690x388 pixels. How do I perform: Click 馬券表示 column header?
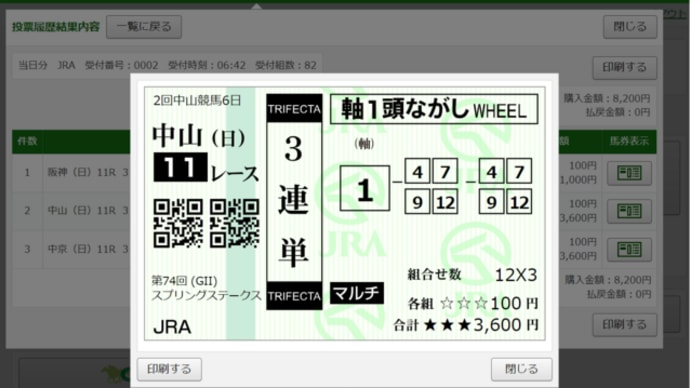pos(629,141)
